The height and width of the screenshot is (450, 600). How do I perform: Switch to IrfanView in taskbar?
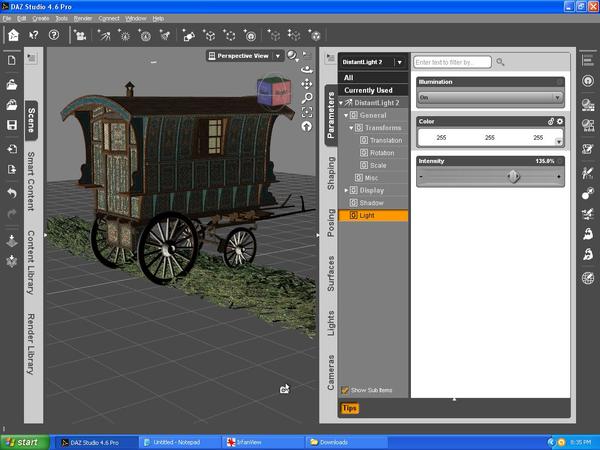[x=264, y=442]
